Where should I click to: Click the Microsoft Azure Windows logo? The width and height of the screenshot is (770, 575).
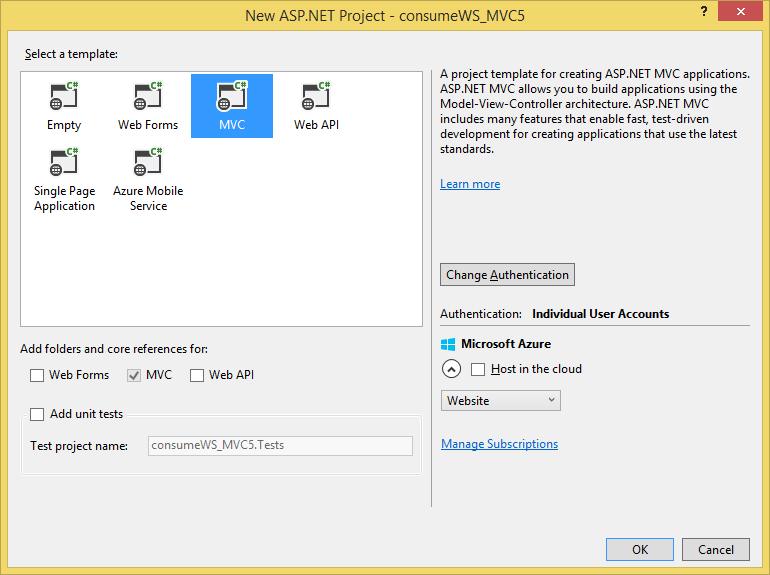(448, 344)
